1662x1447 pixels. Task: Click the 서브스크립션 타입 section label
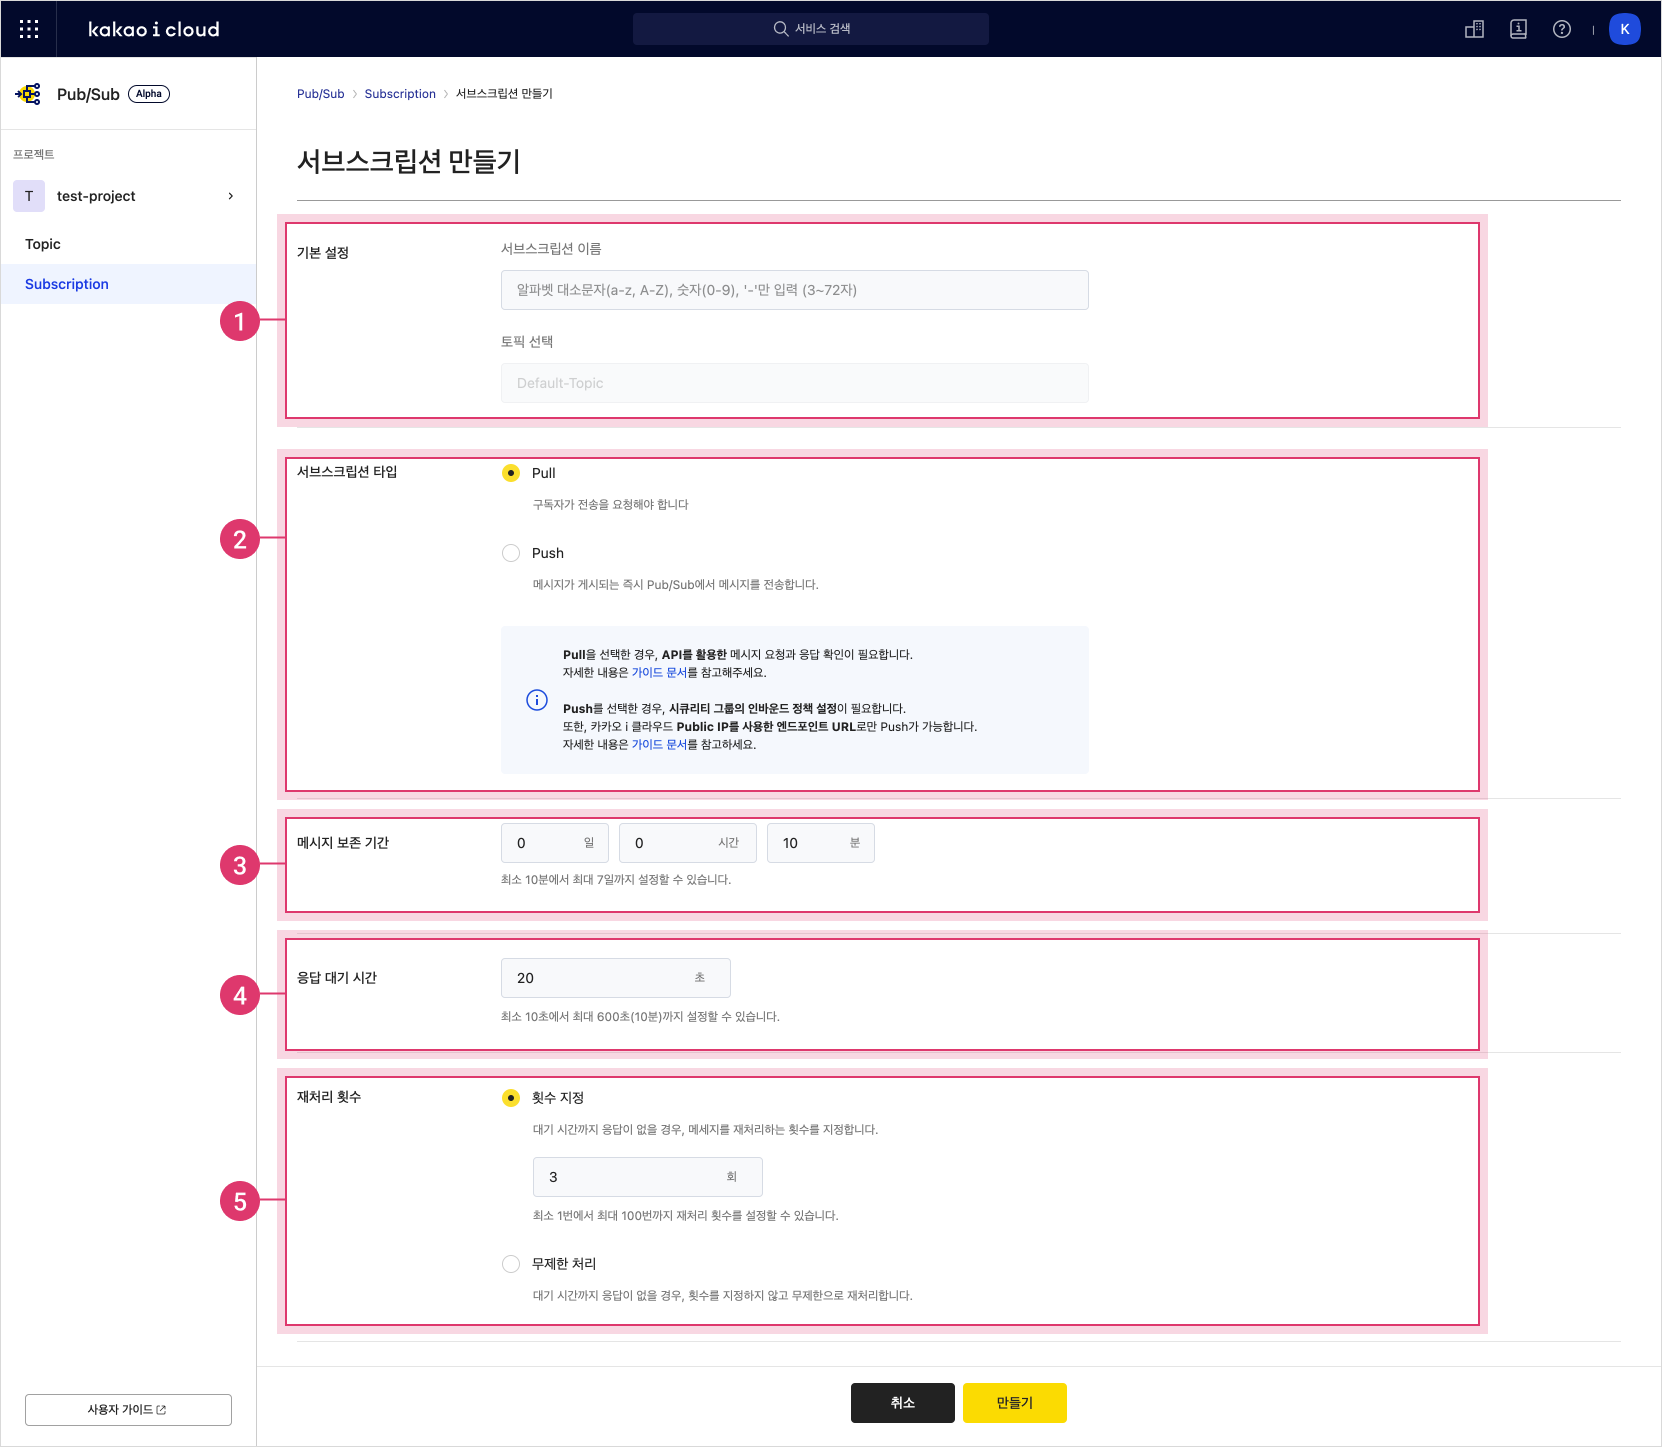347,472
